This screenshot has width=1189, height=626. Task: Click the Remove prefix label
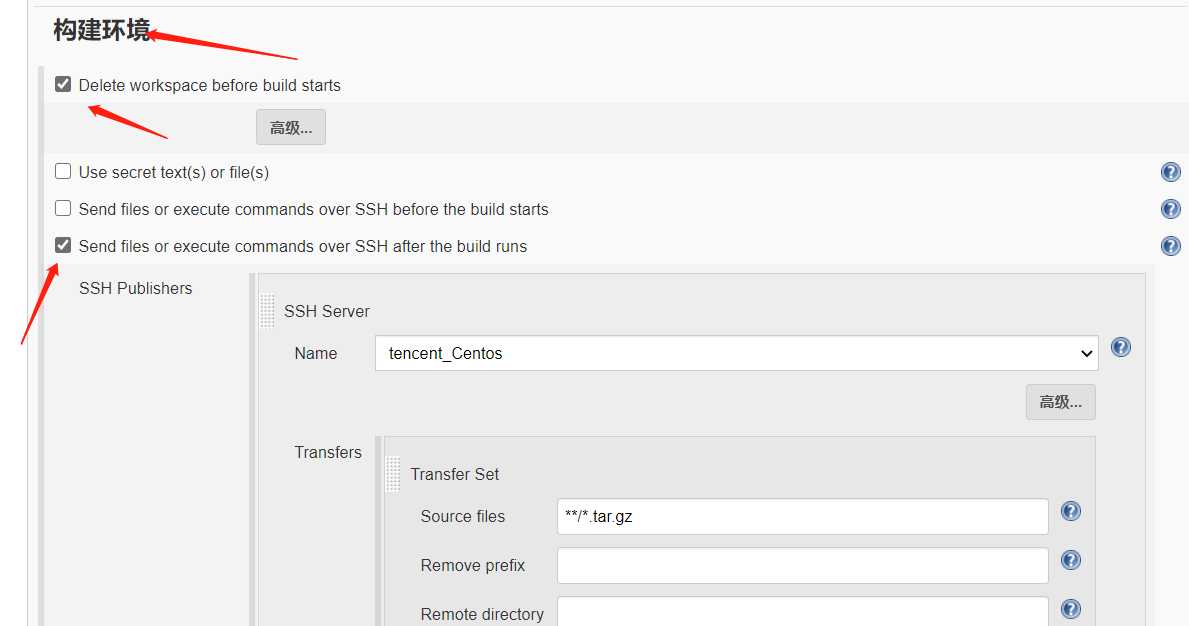click(472, 565)
